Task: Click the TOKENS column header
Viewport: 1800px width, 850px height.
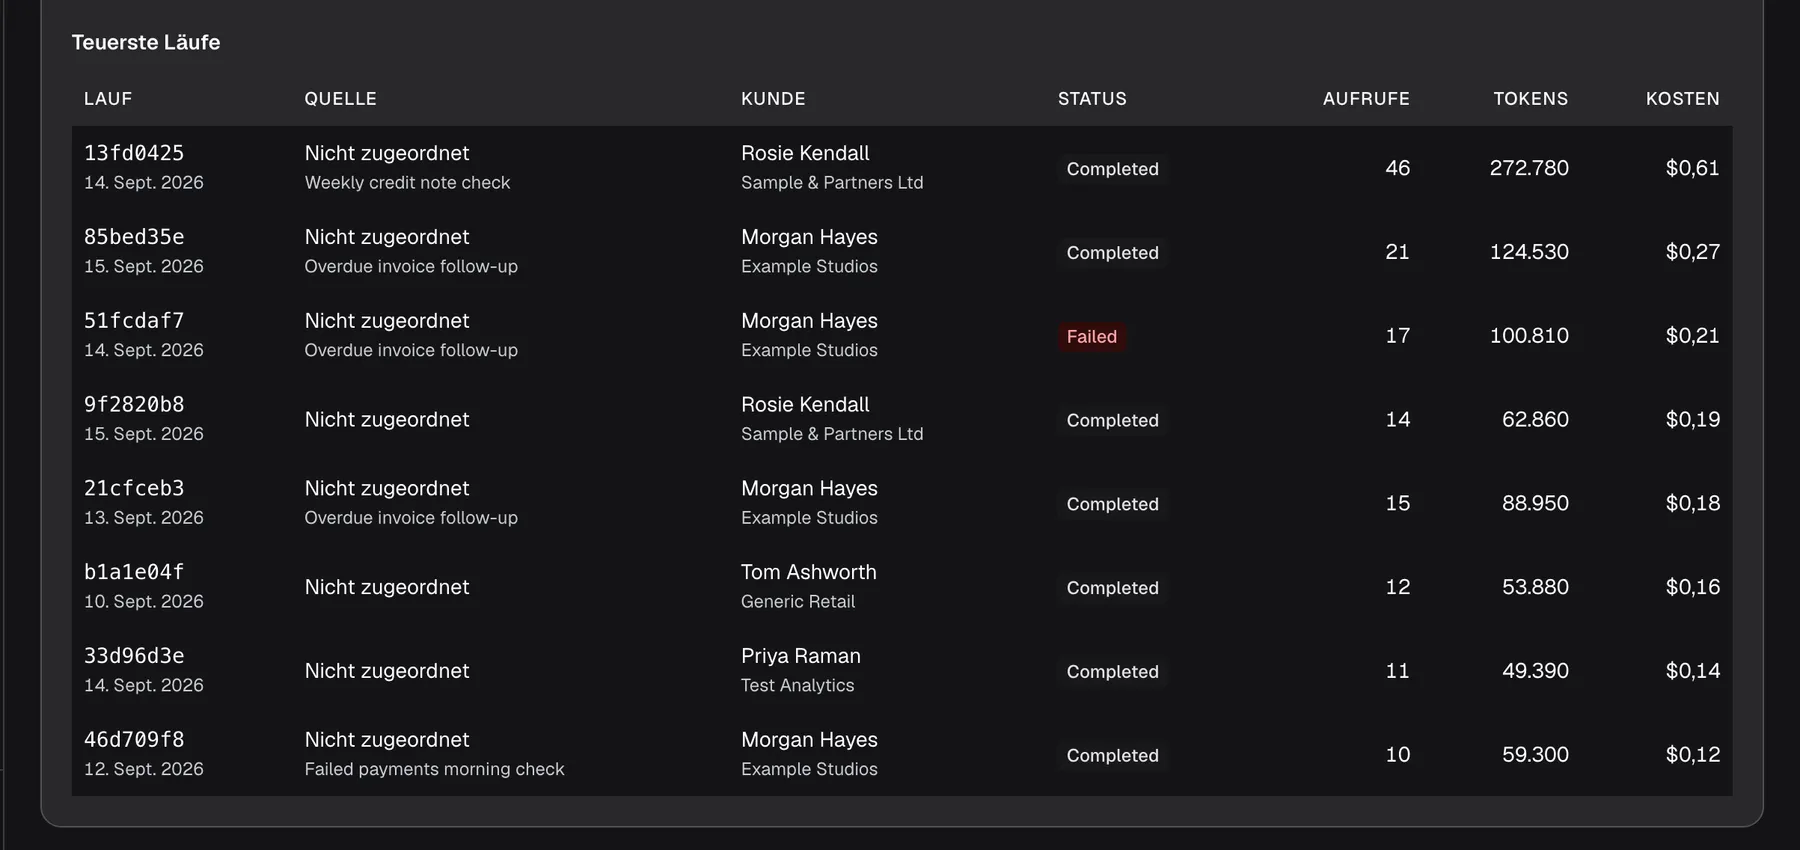Action: pos(1531,99)
